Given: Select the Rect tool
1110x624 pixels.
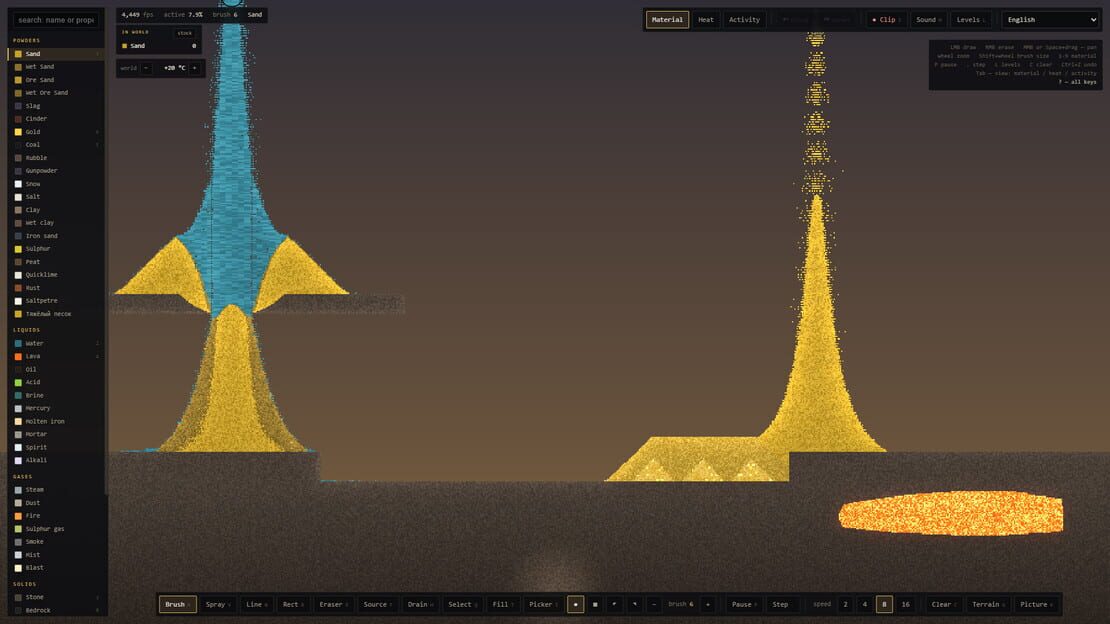Looking at the screenshot, I should click(x=292, y=604).
